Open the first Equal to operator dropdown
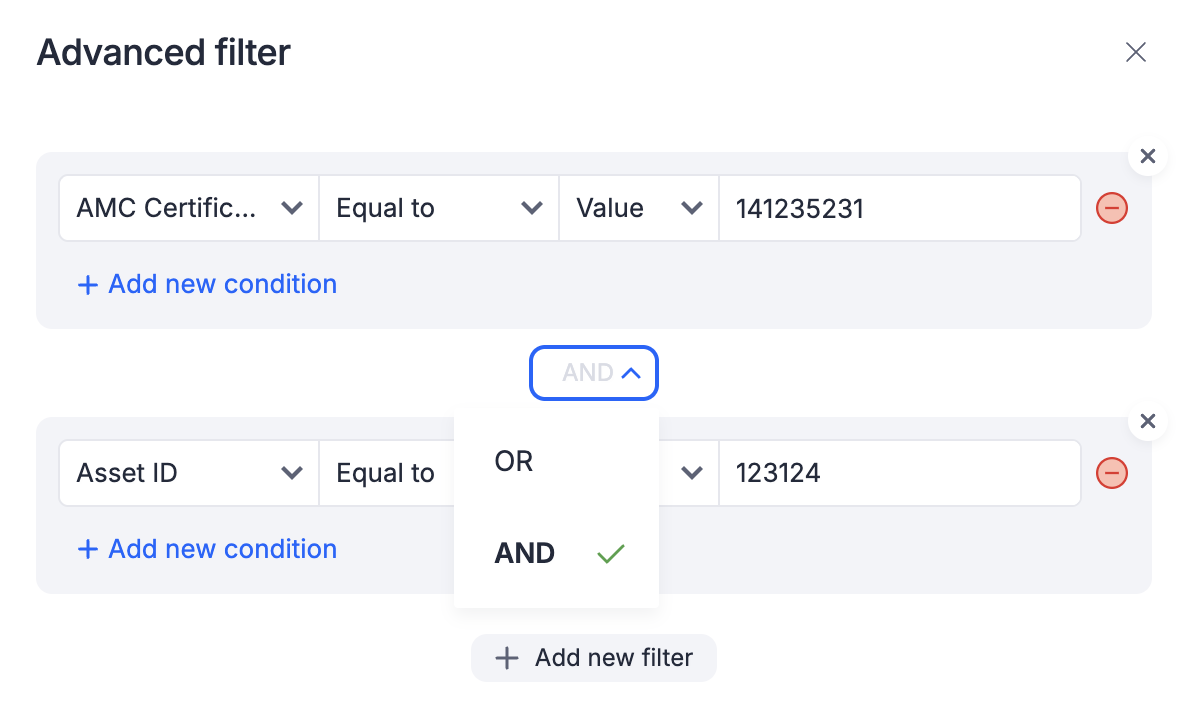The width and height of the screenshot is (1186, 718). [439, 208]
